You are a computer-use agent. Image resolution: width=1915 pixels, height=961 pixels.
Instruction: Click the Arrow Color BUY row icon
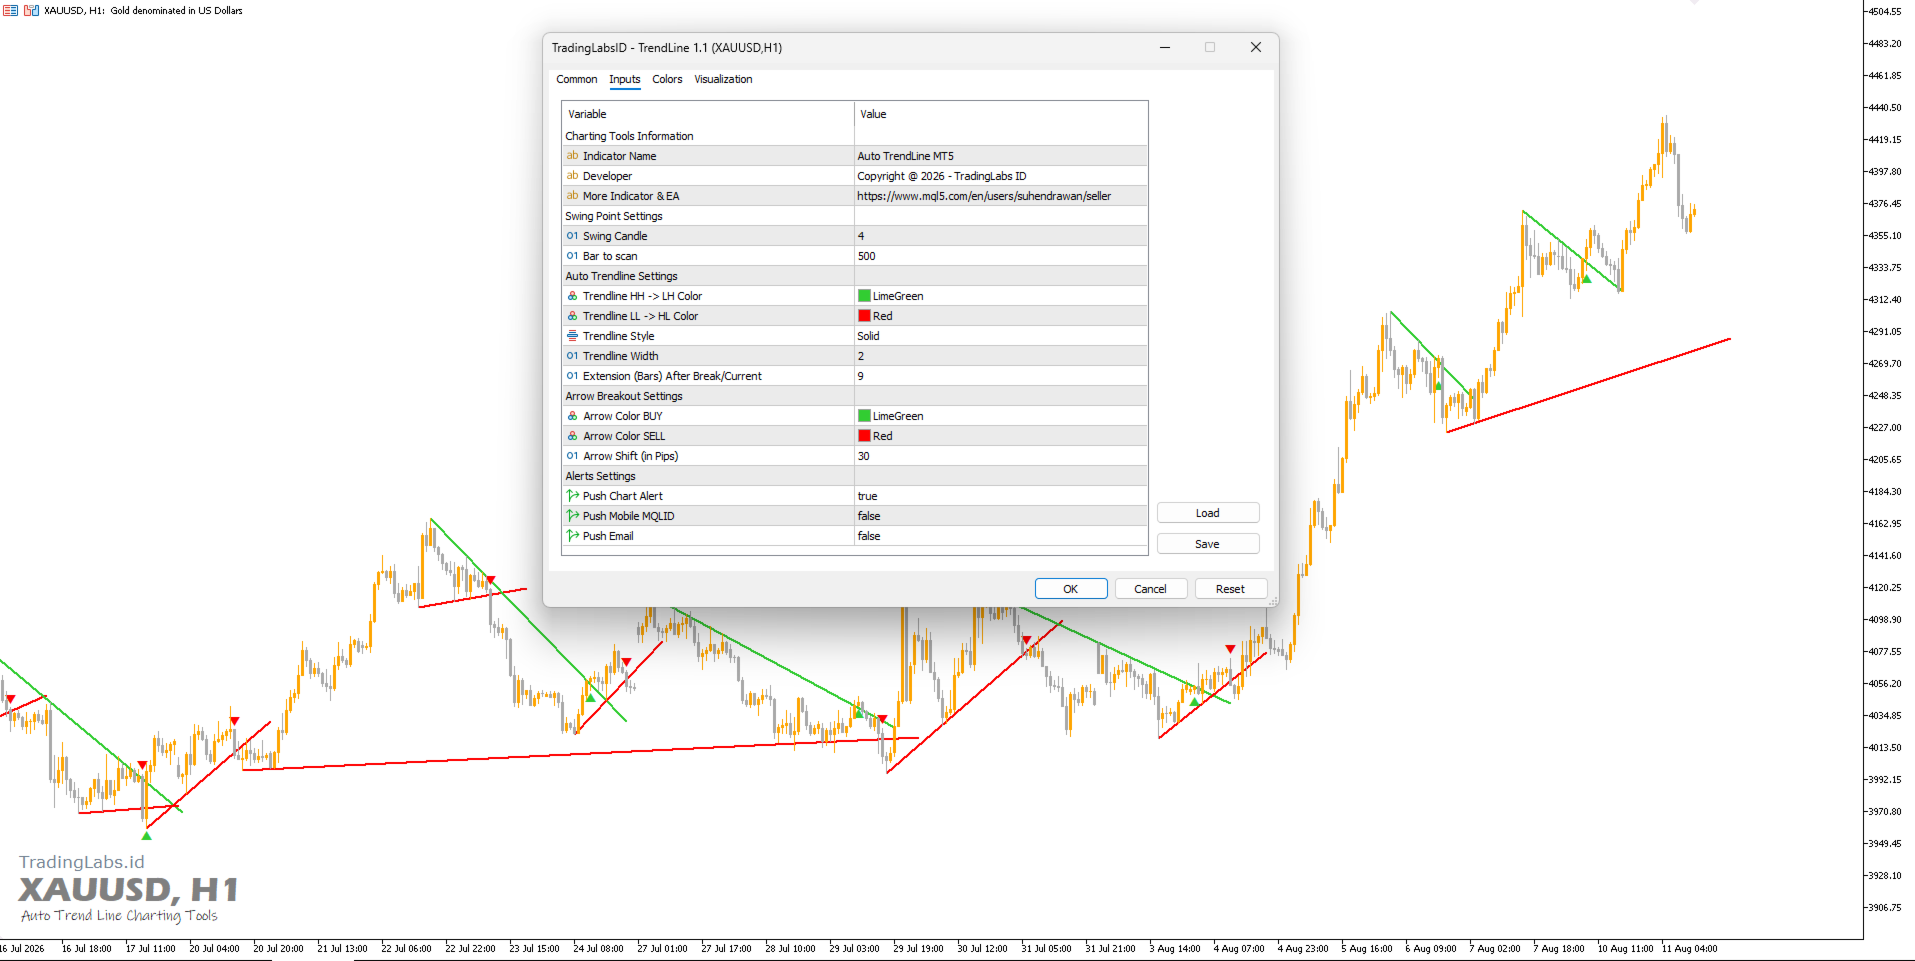(x=572, y=416)
